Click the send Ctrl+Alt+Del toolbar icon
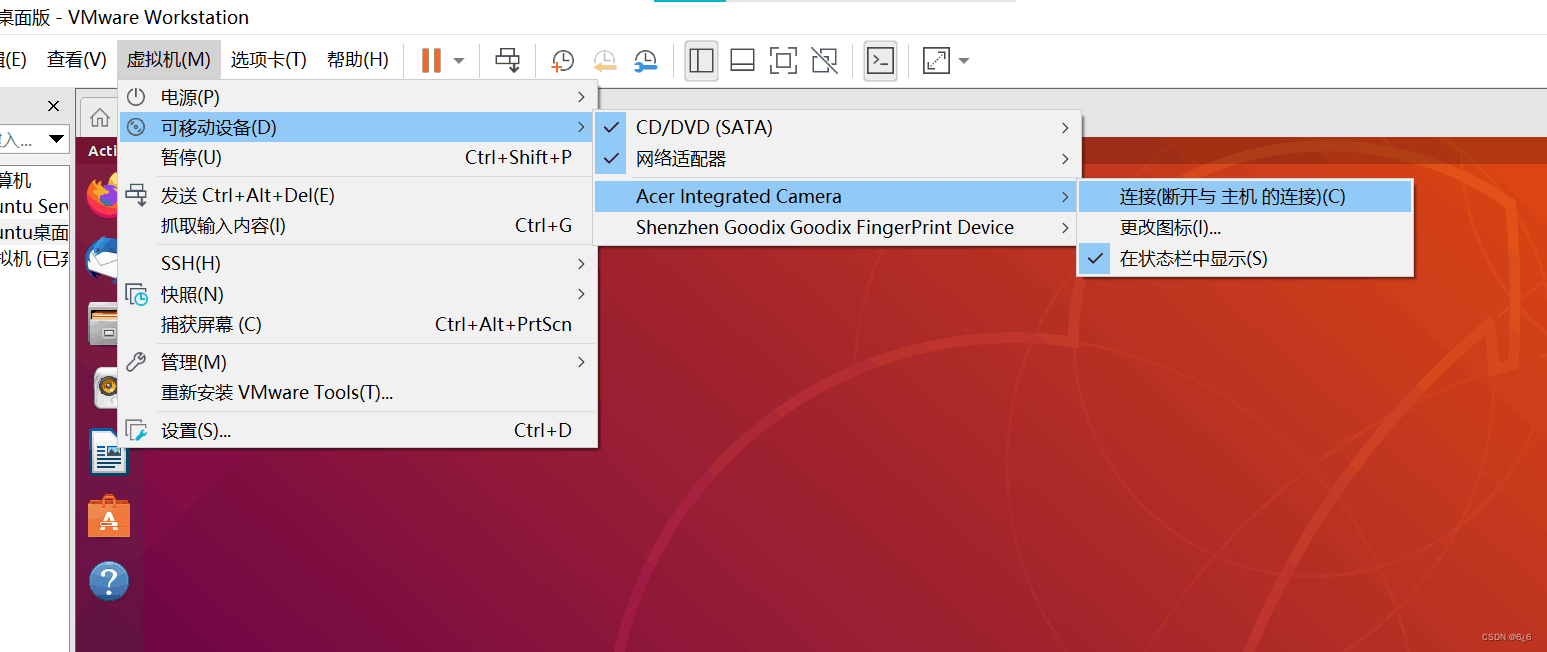 pyautogui.click(x=508, y=60)
